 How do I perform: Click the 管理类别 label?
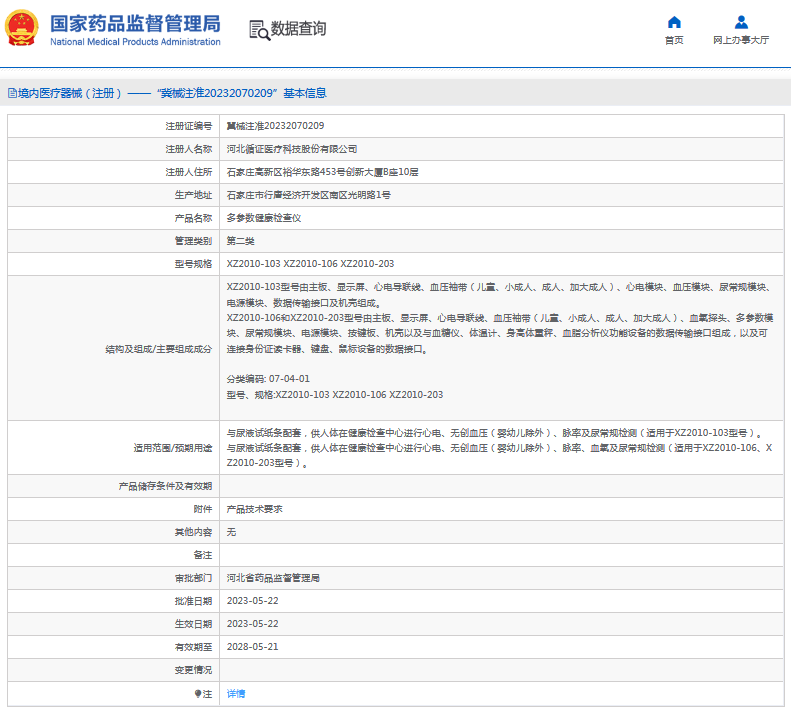(x=193, y=241)
